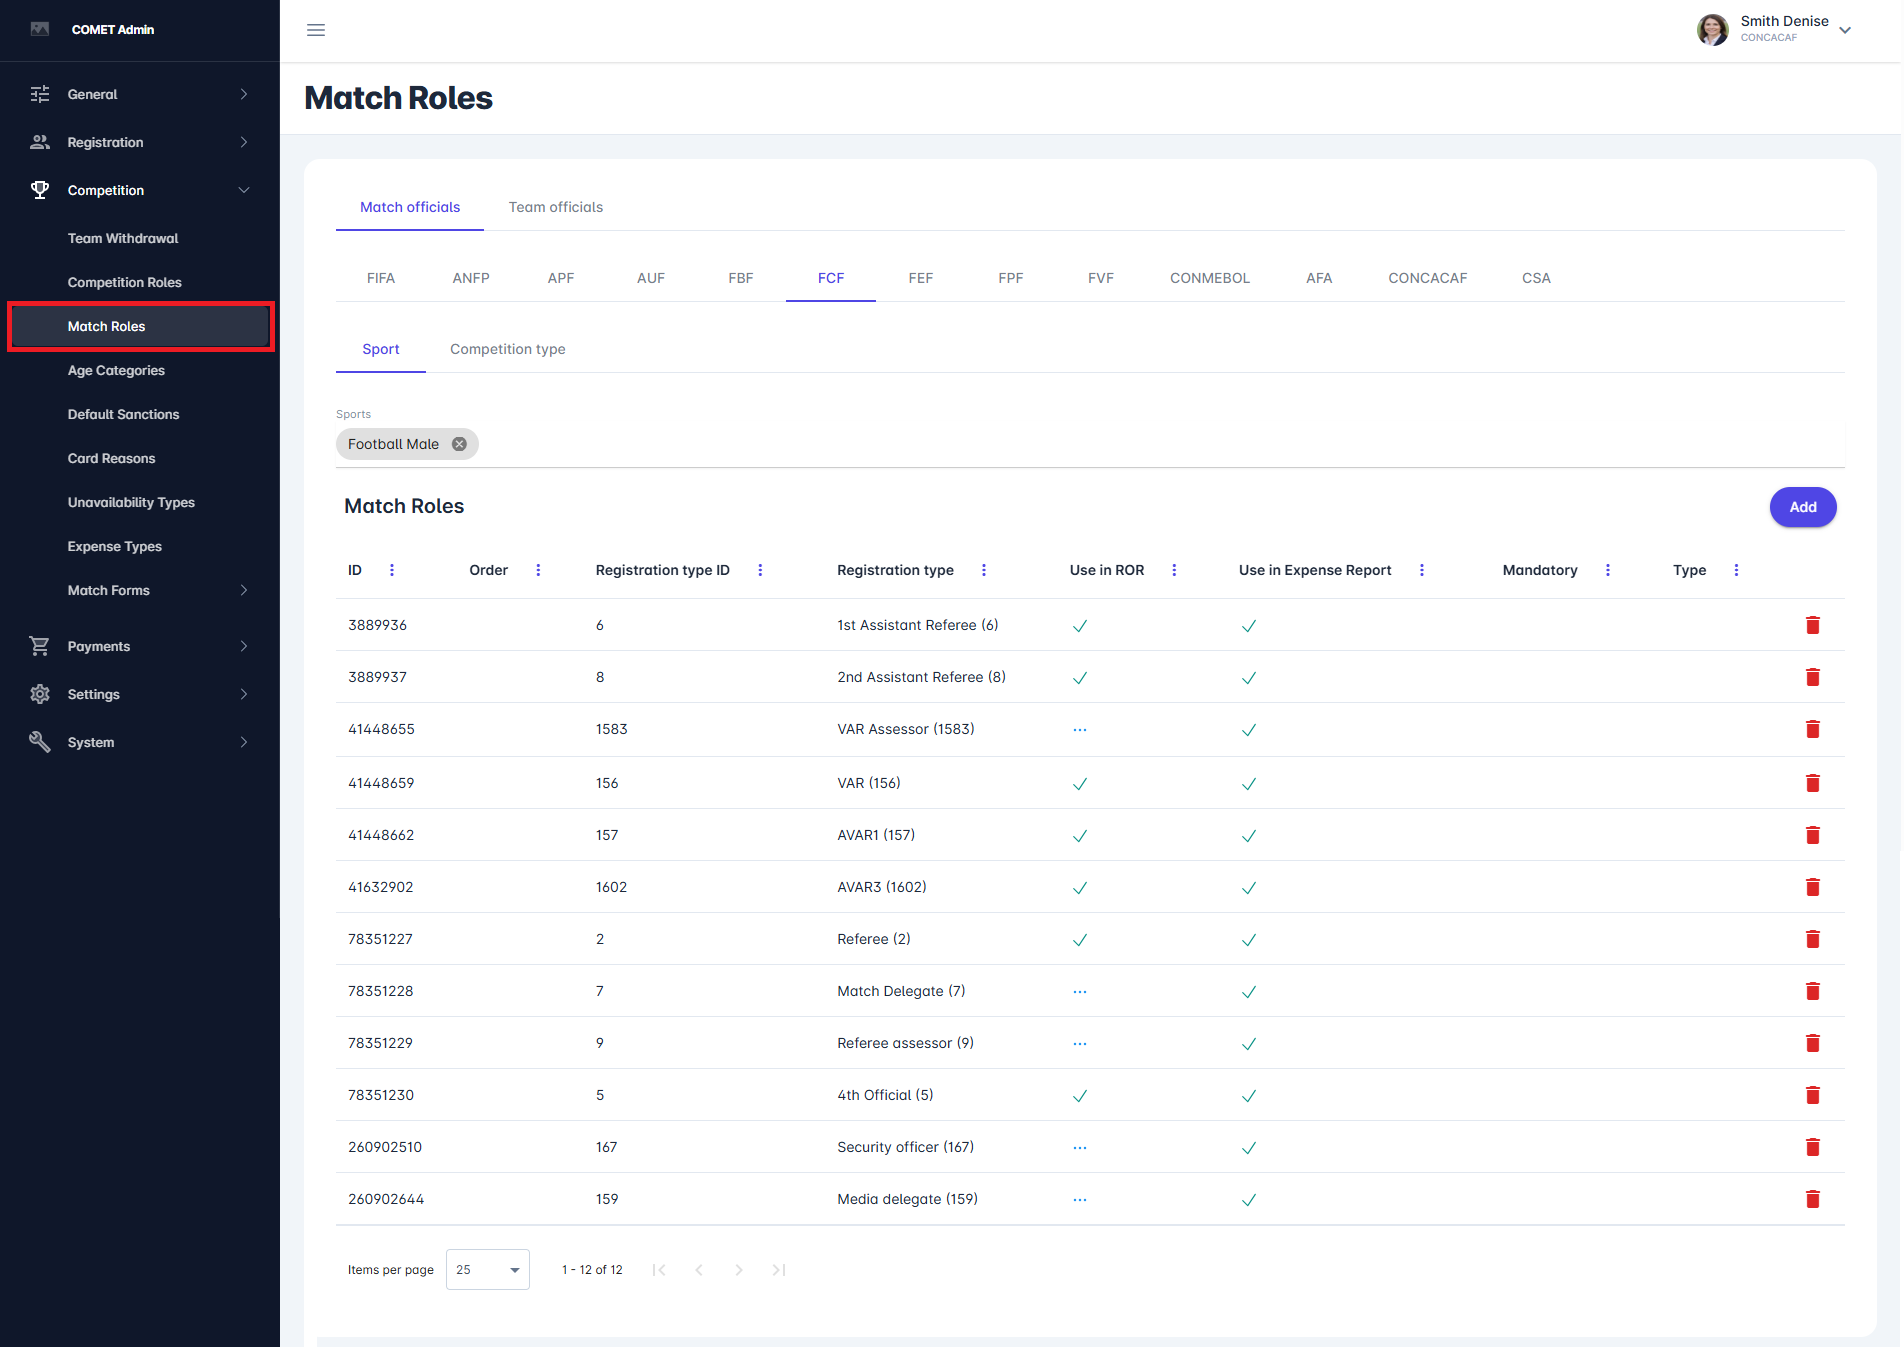Open the ID column options menu
This screenshot has width=1904, height=1347.
coord(392,570)
